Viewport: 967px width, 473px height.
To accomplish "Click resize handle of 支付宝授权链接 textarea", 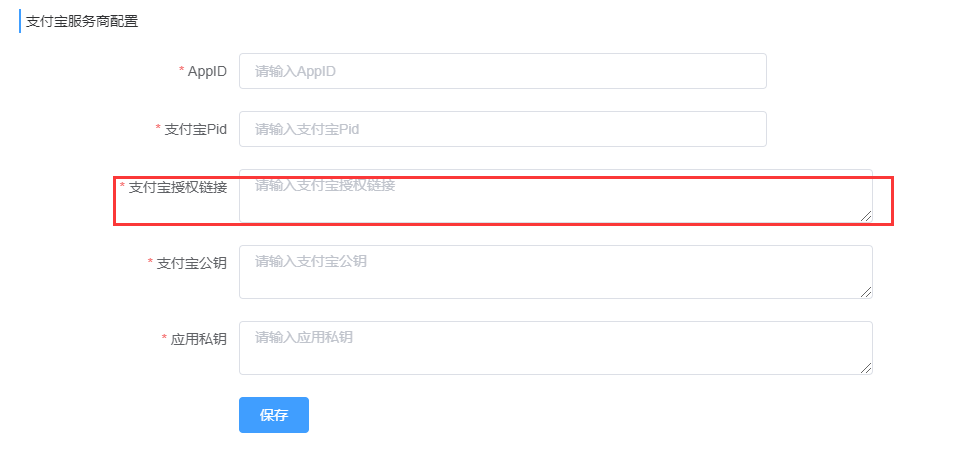I will [x=865, y=215].
